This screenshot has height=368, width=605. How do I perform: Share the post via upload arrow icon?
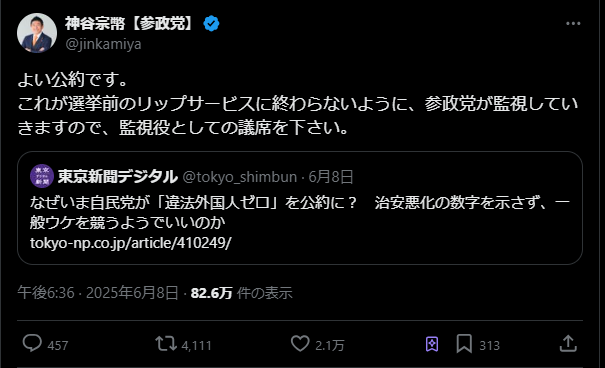click(x=568, y=343)
